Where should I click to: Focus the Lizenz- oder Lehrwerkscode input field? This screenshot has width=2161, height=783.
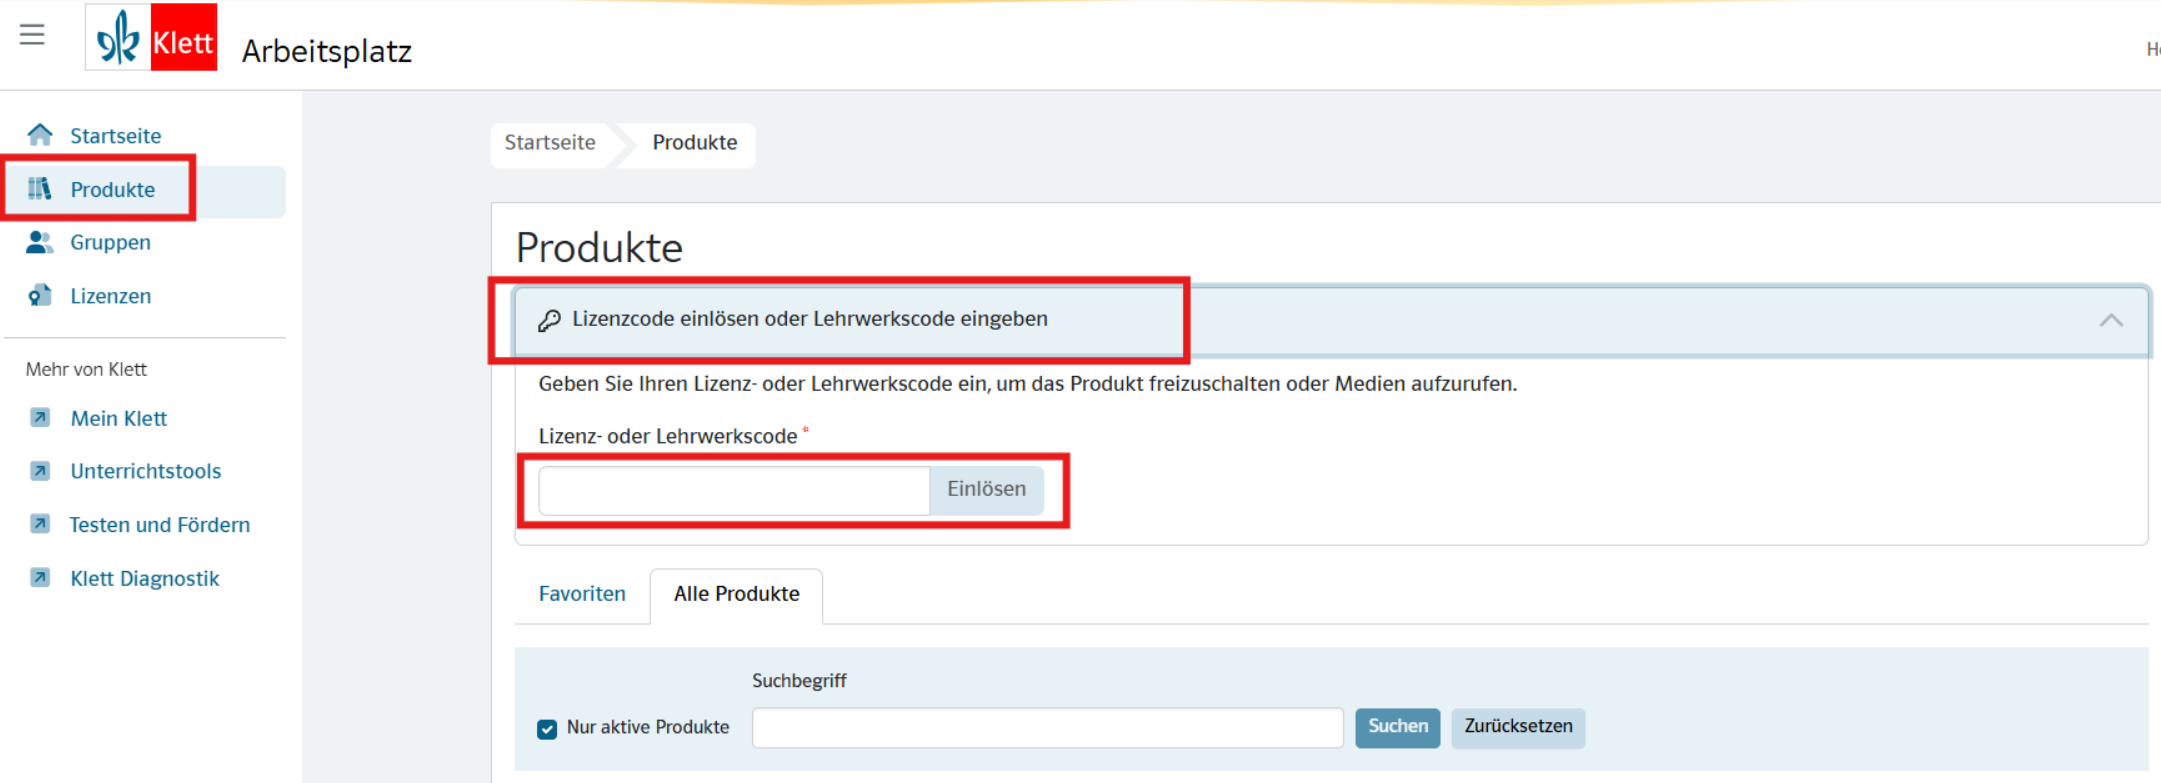tap(734, 490)
